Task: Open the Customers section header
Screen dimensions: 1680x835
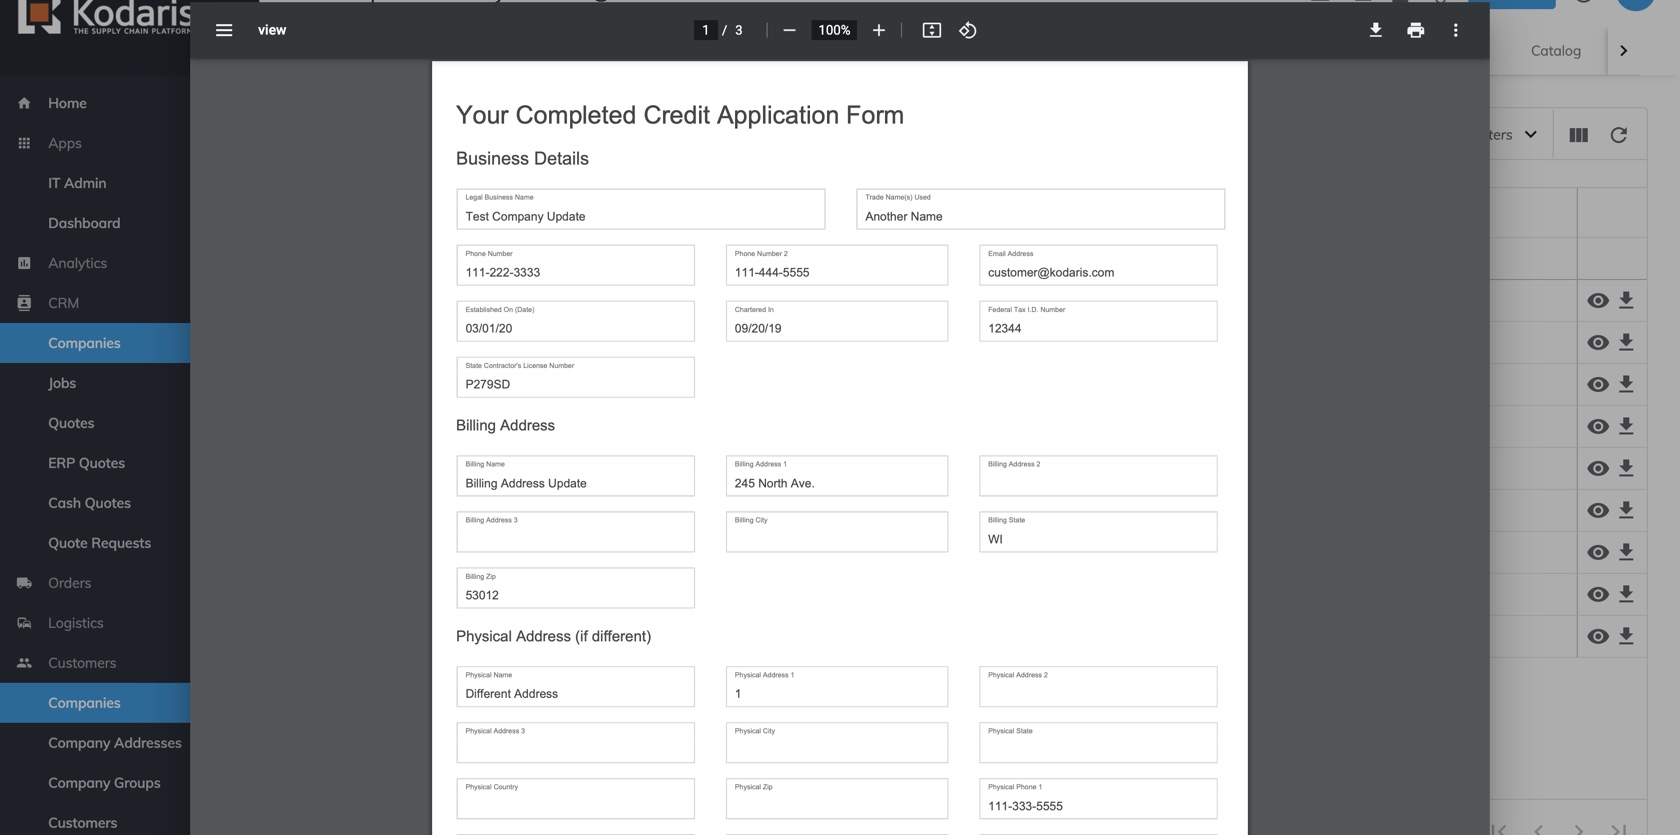Action: pos(82,663)
